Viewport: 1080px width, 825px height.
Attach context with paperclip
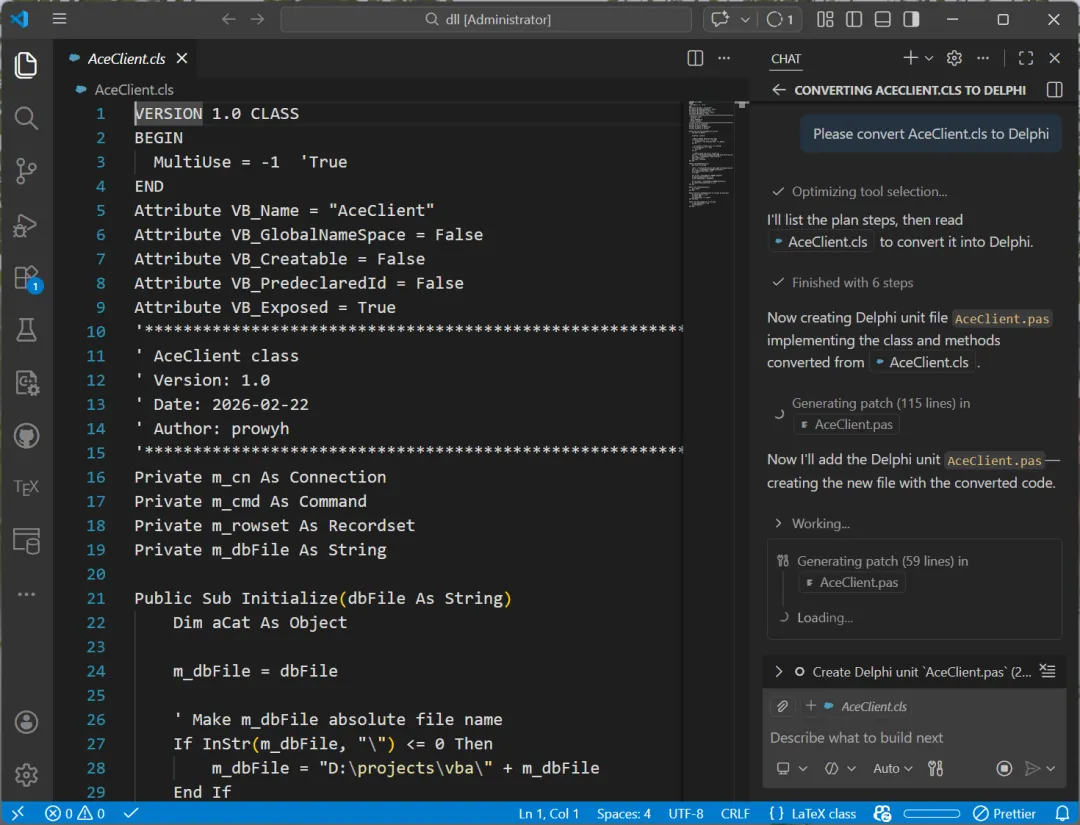782,706
